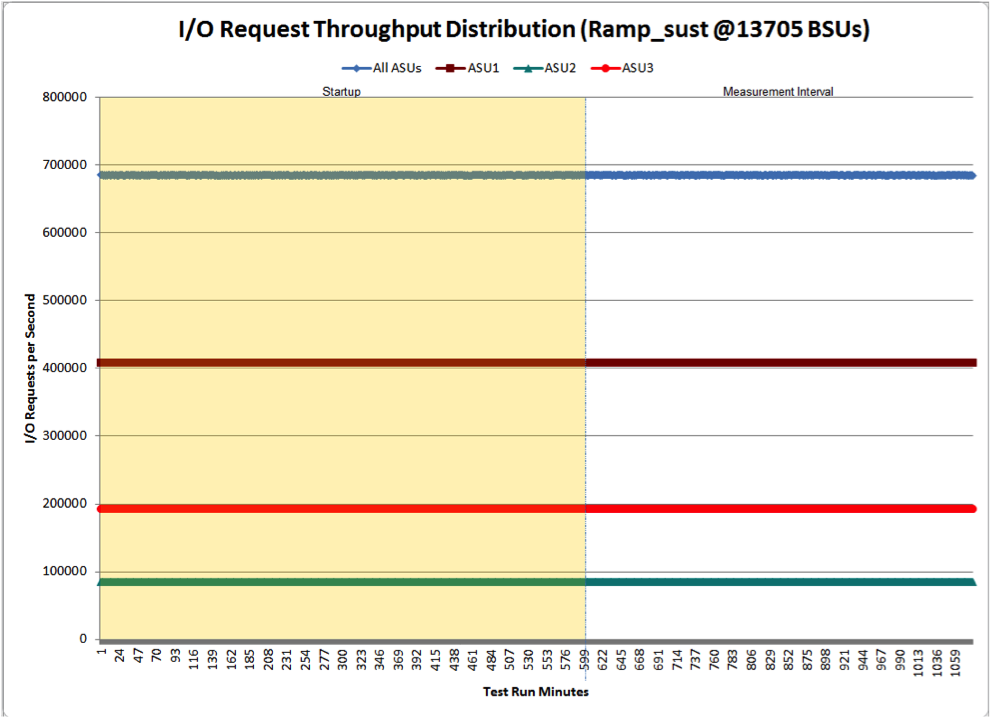The image size is (990, 717).
Task: Click the 400000 y-axis label
Action: point(64,368)
